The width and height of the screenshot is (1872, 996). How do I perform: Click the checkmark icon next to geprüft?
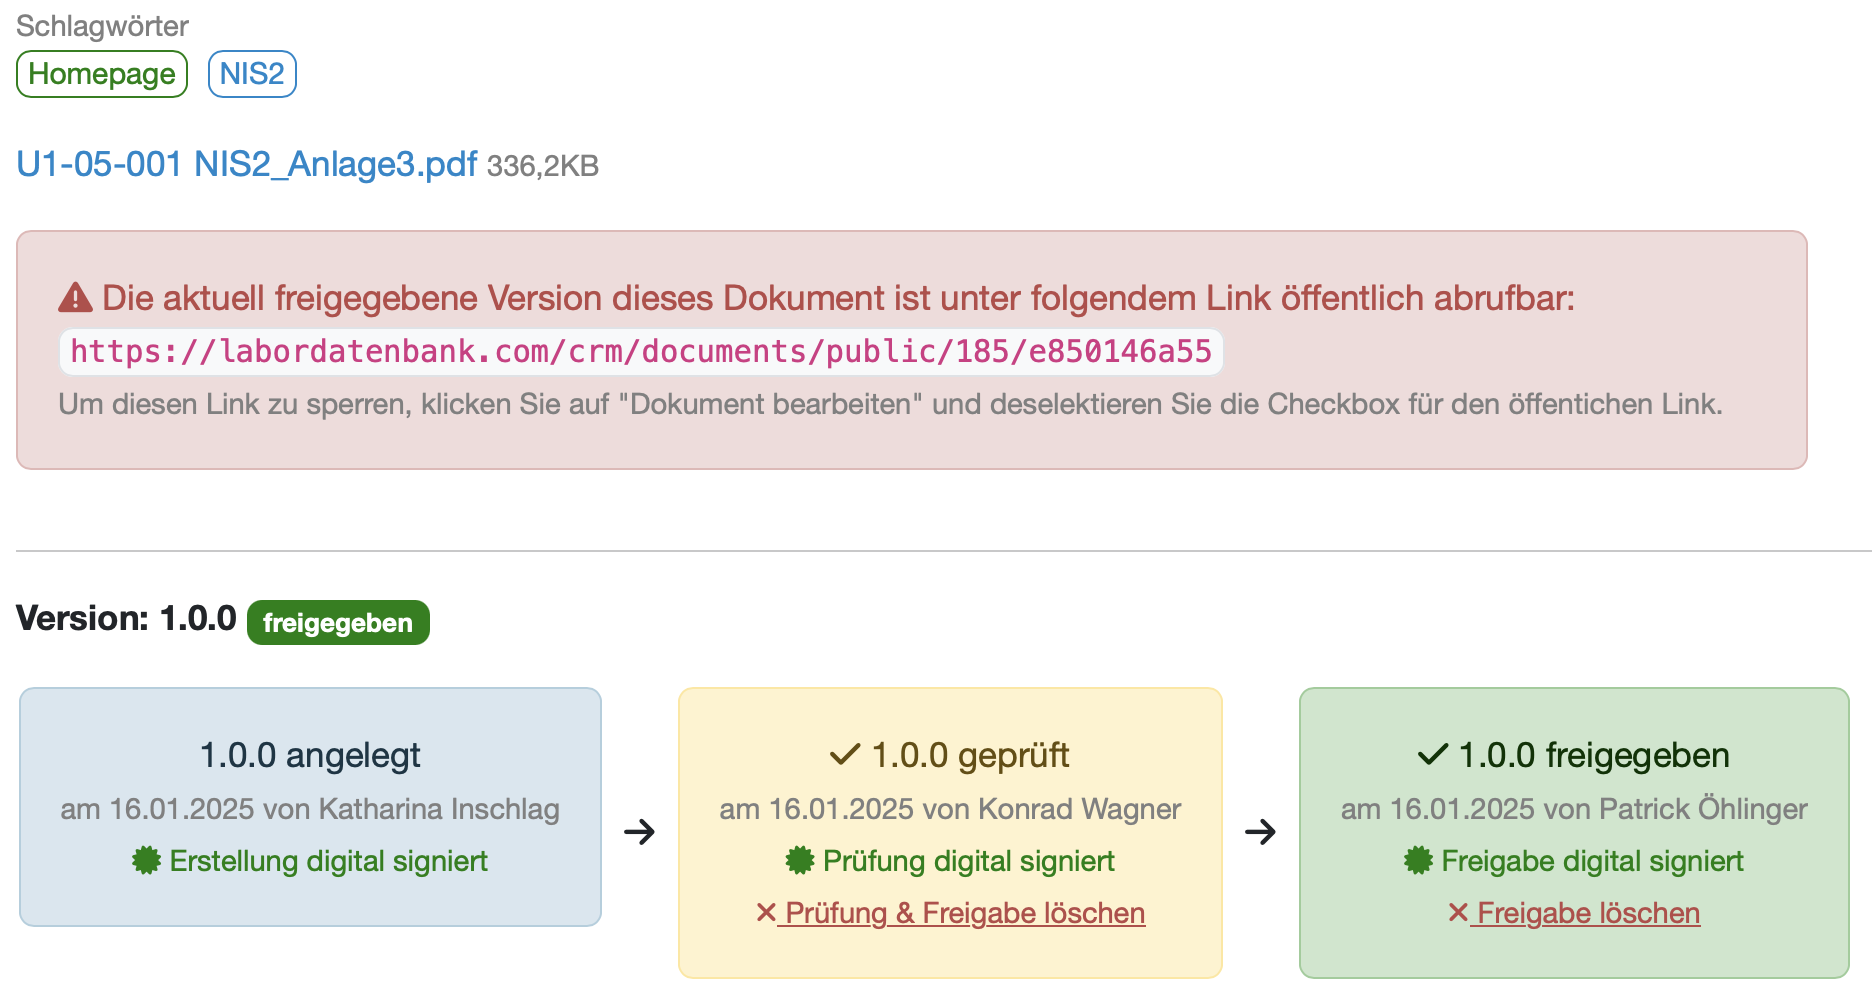845,755
